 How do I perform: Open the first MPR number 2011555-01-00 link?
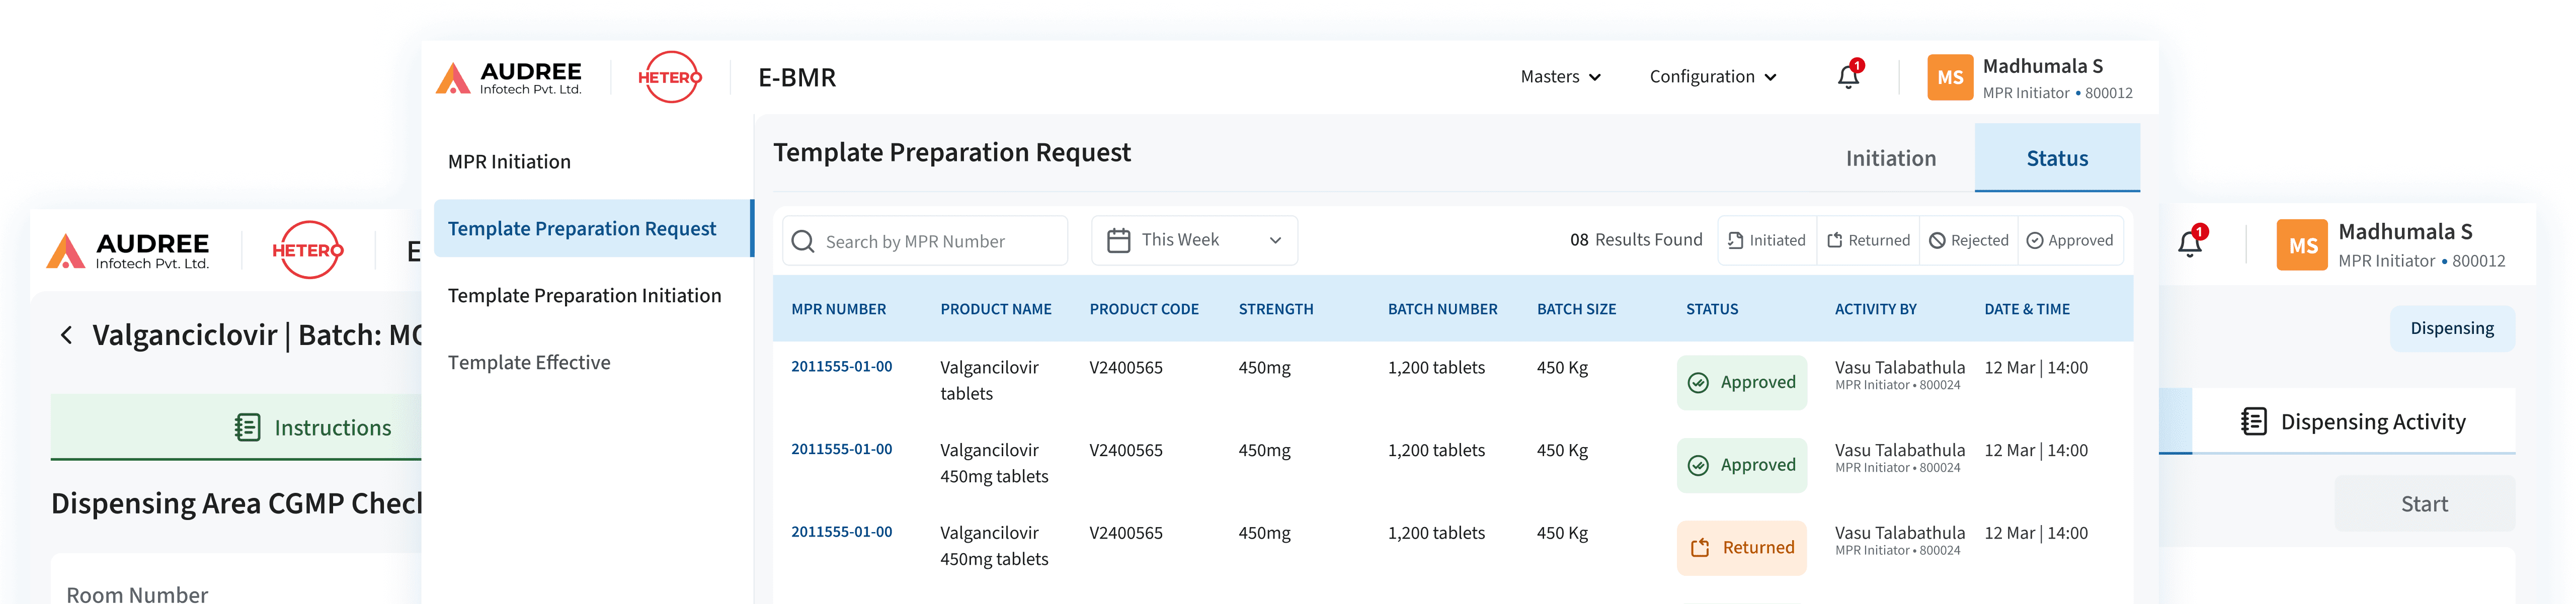coord(841,367)
